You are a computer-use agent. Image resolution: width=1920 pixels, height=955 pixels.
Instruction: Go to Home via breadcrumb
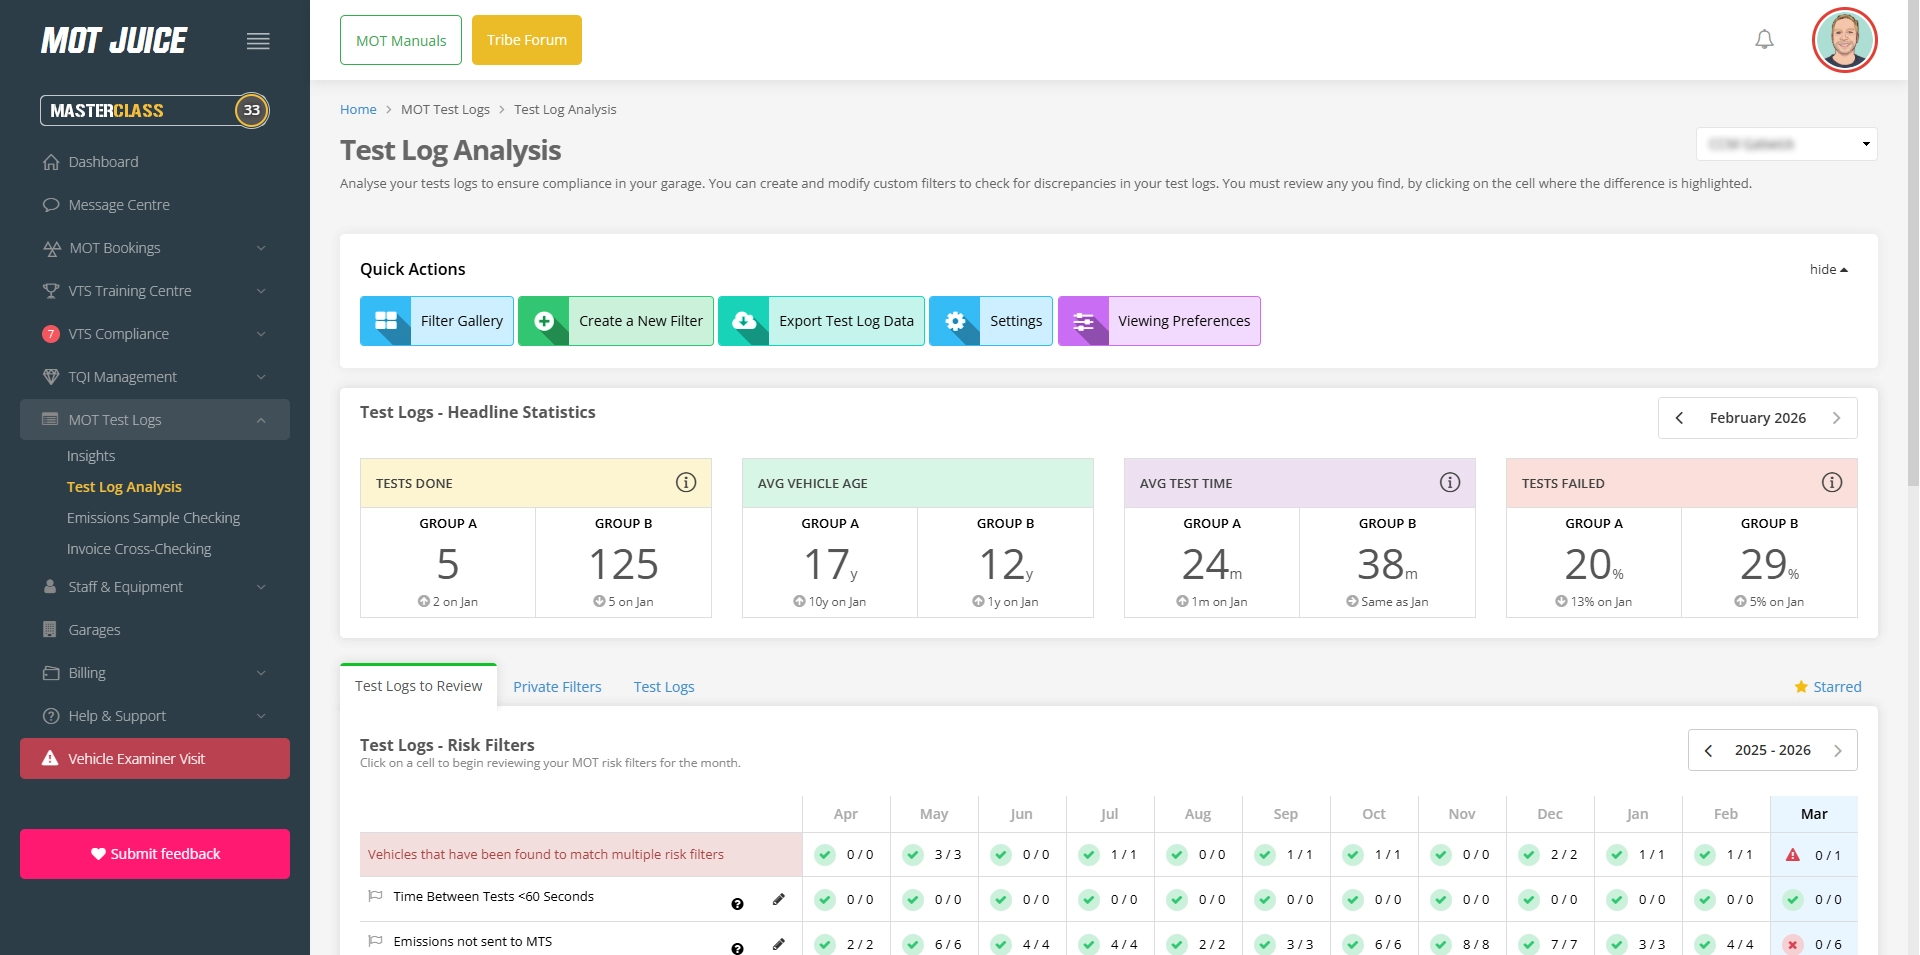[358, 109]
